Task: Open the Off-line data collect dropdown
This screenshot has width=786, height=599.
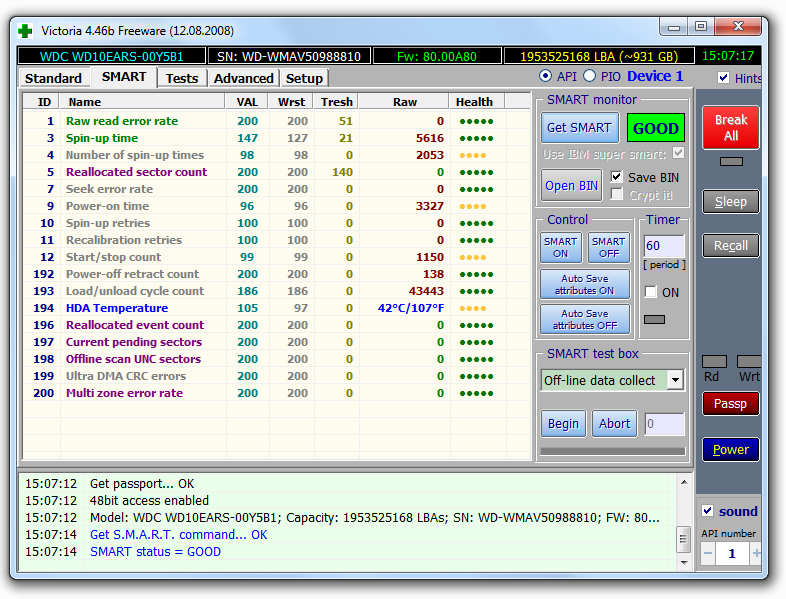Action: [x=675, y=380]
